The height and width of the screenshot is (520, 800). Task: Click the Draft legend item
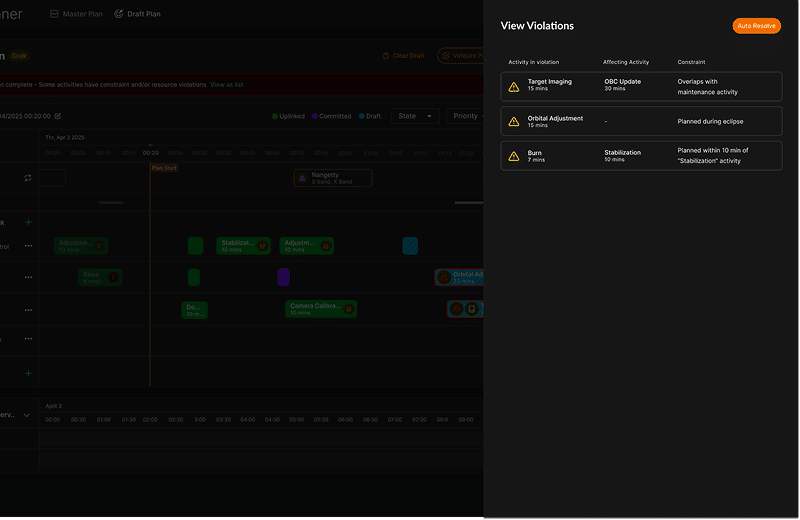click(370, 116)
